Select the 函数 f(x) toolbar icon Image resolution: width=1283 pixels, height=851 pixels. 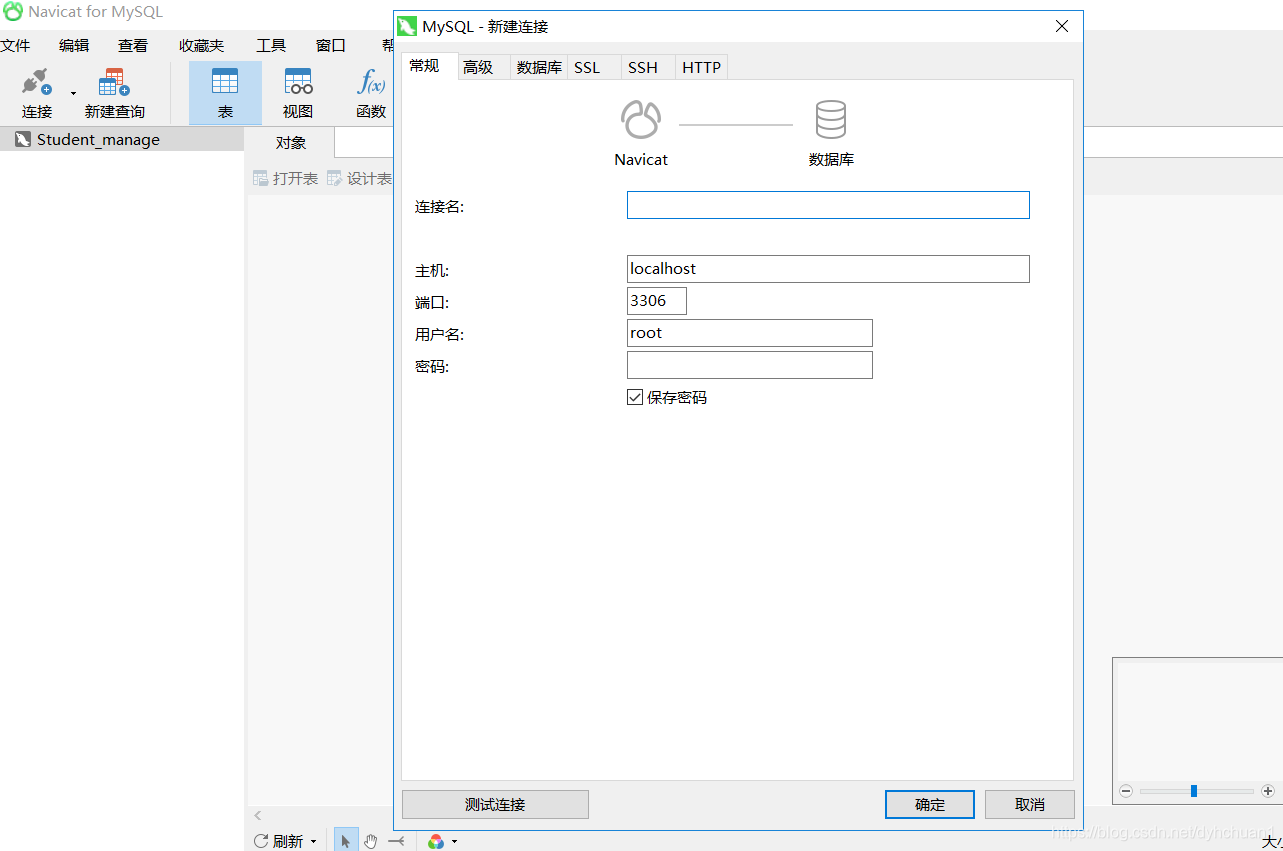(x=371, y=81)
